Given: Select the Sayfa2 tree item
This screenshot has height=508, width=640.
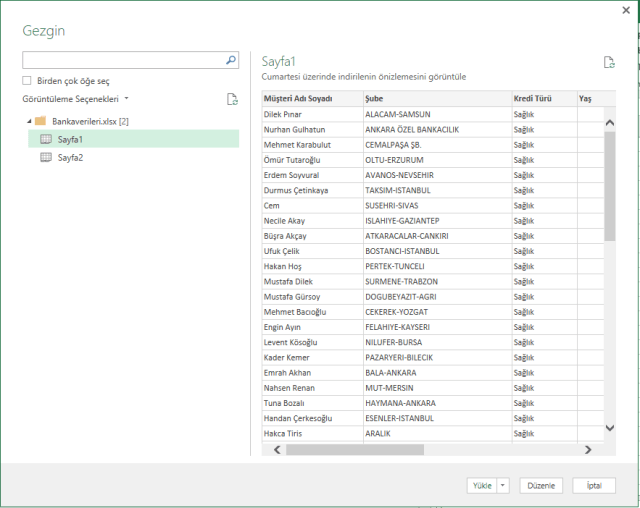Looking at the screenshot, I should point(133,157).
